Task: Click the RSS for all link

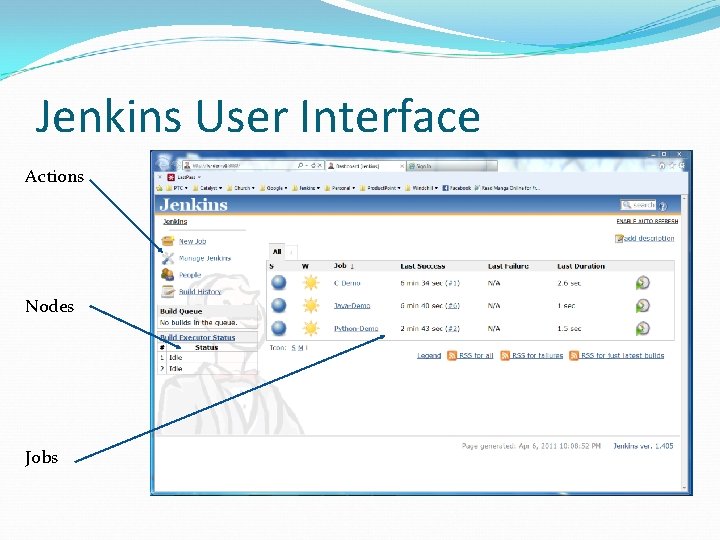Action: pyautogui.click(x=476, y=355)
